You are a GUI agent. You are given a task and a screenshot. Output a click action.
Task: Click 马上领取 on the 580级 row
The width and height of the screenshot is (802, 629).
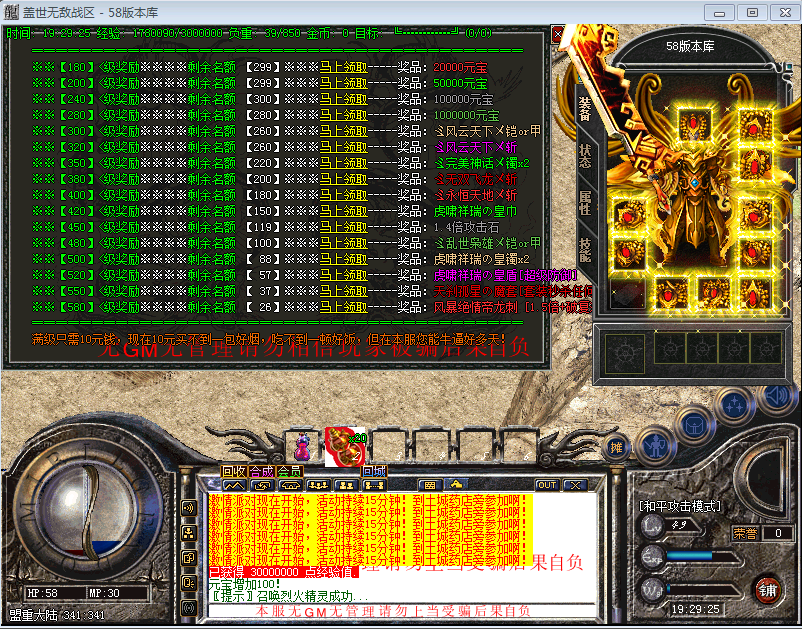[344, 307]
